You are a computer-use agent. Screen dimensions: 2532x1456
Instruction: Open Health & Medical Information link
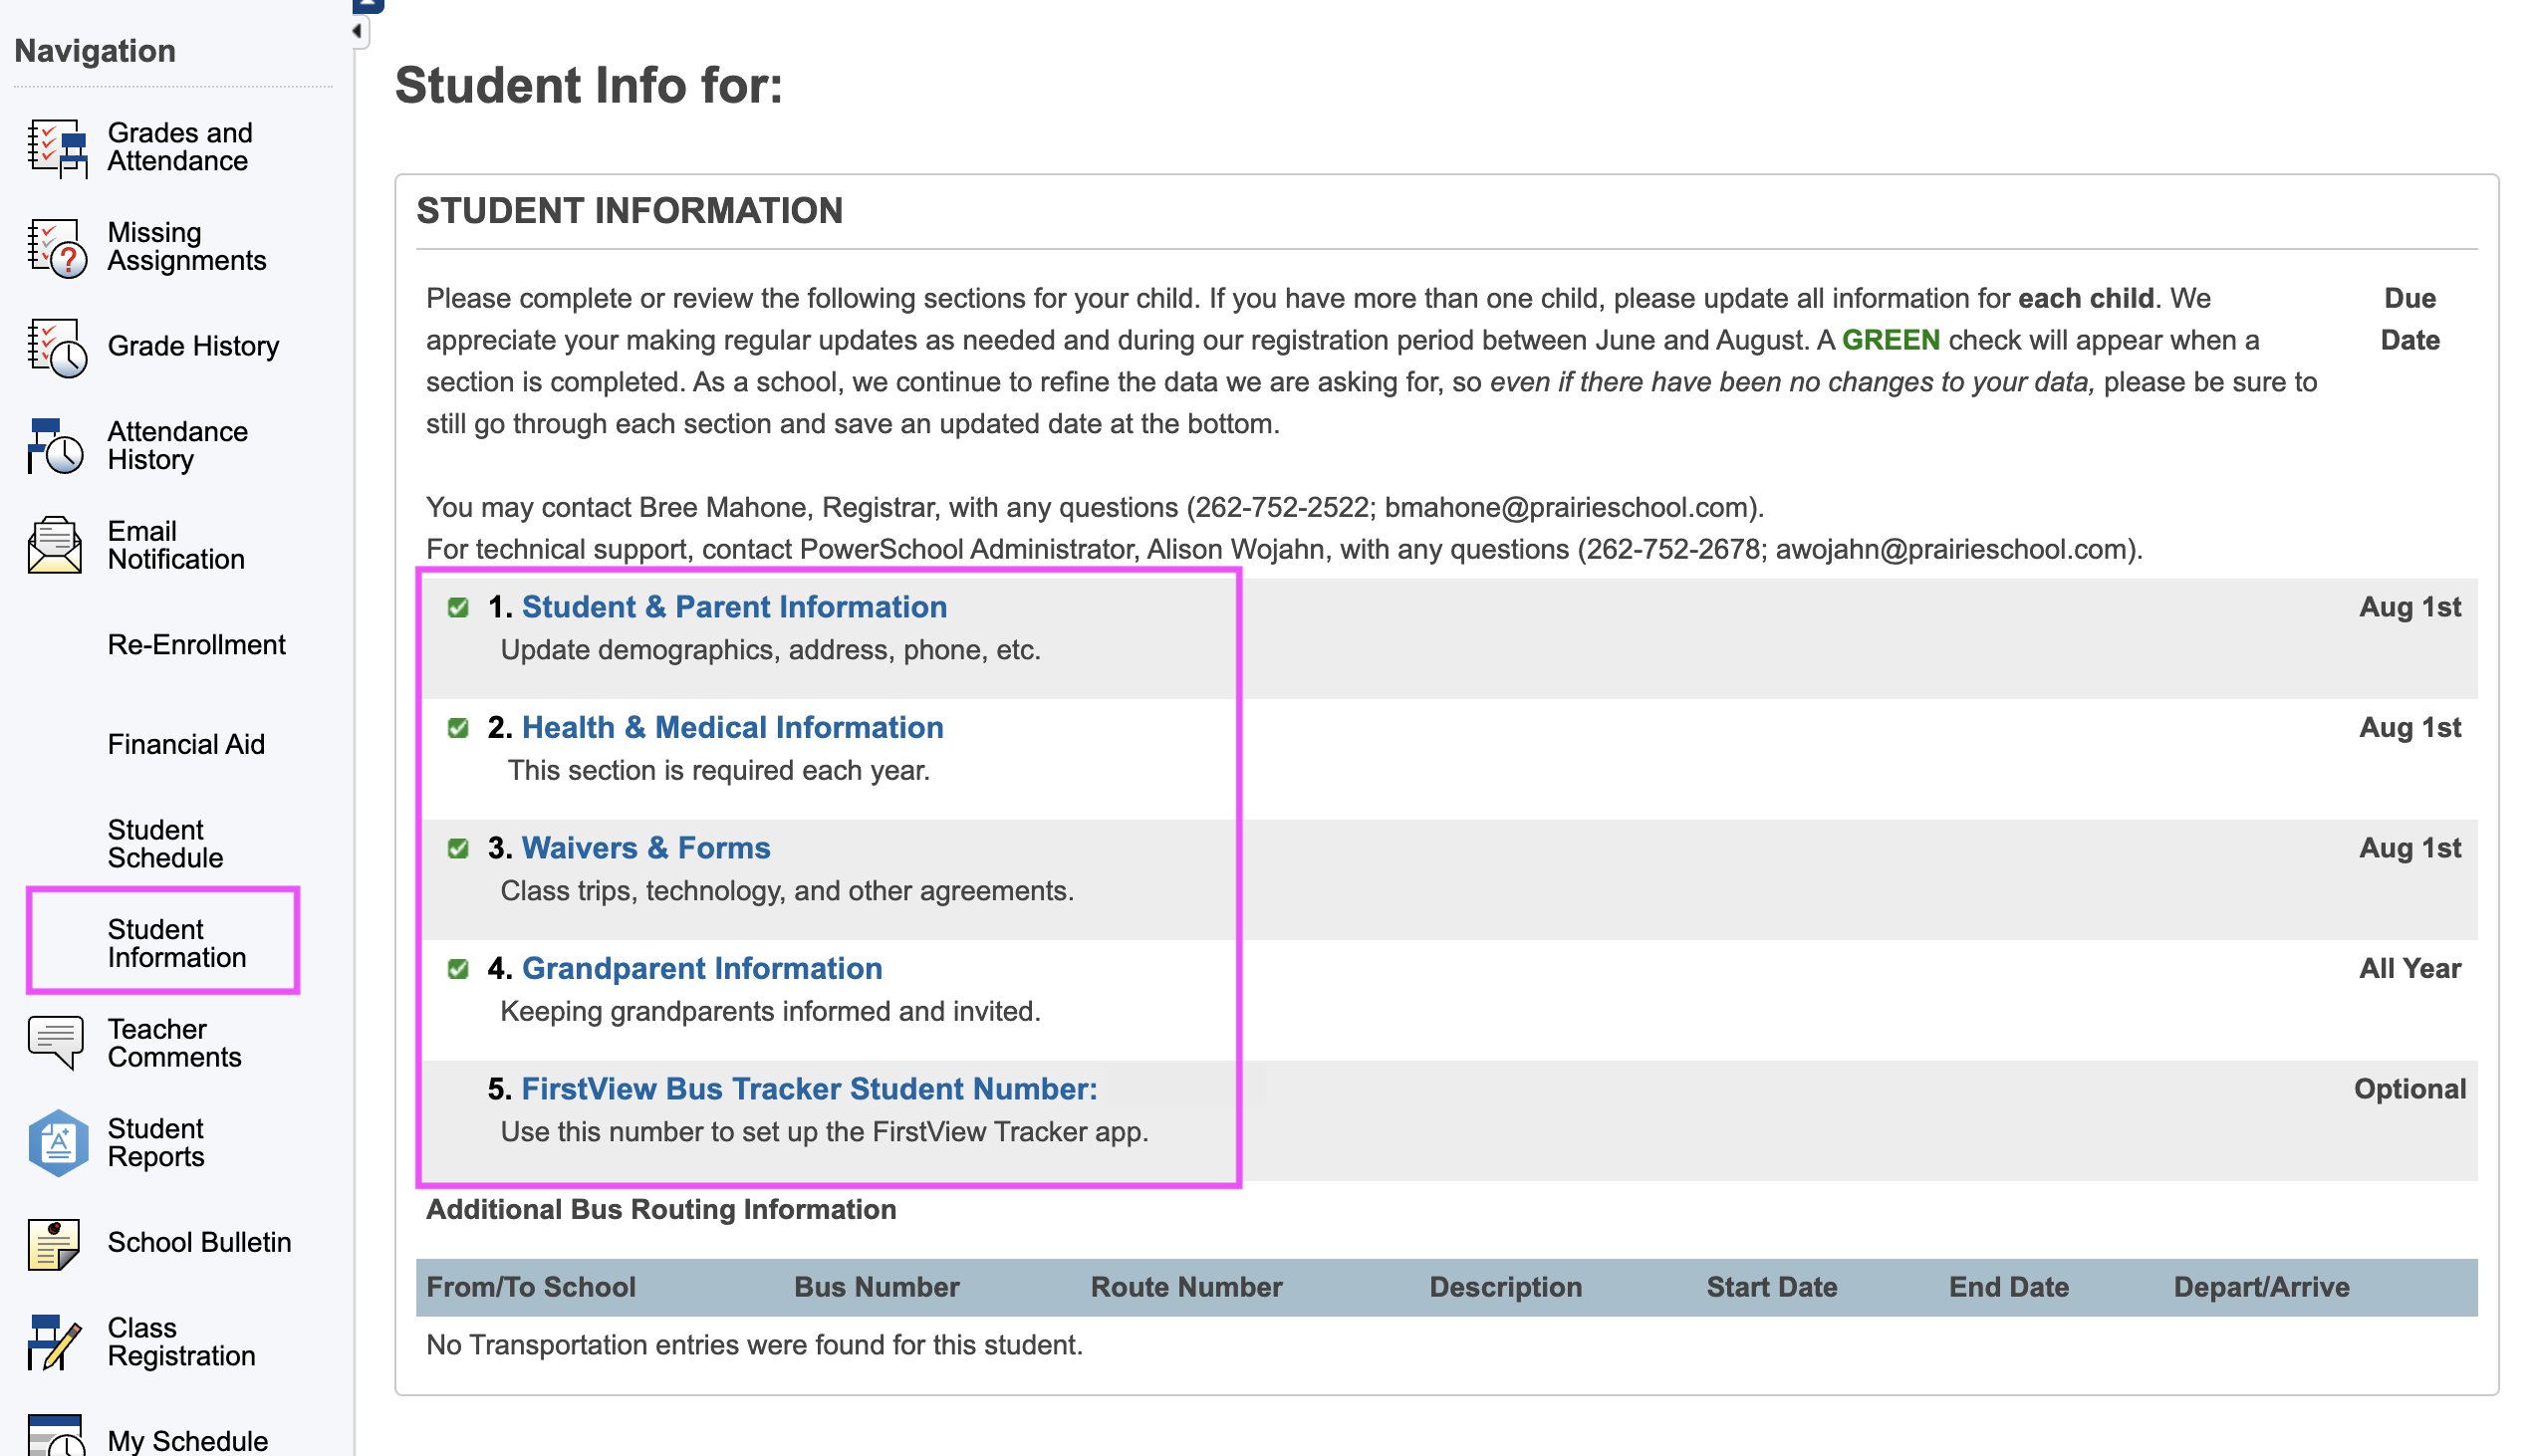[733, 727]
